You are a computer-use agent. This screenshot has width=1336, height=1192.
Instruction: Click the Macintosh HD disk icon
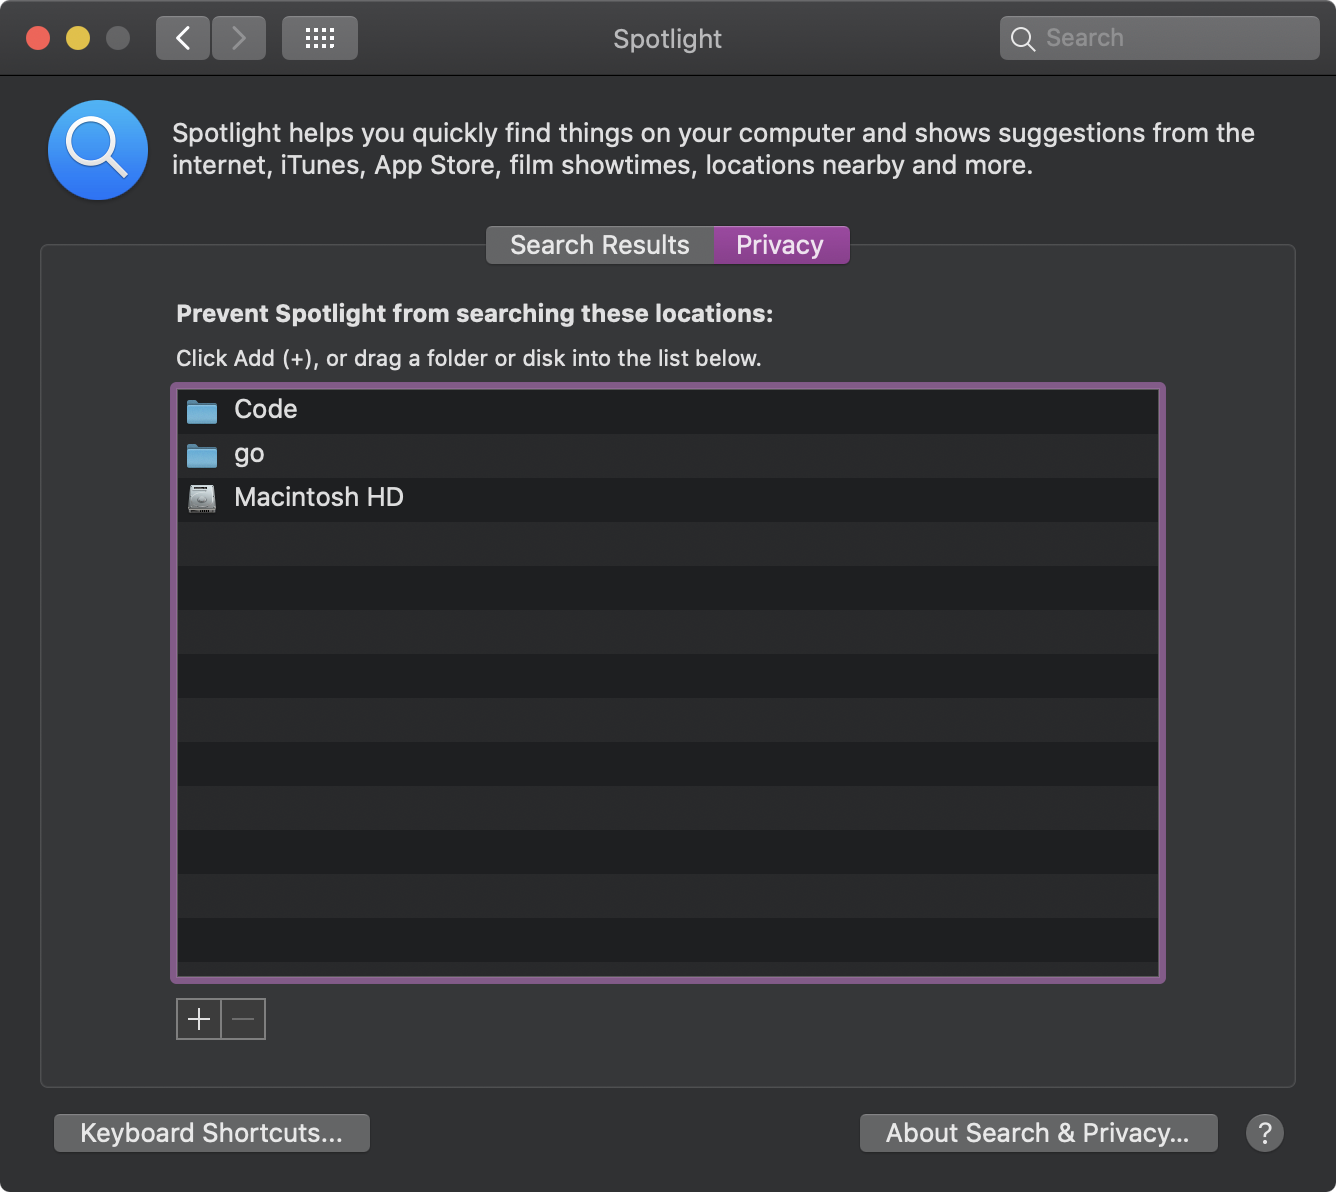pos(202,498)
